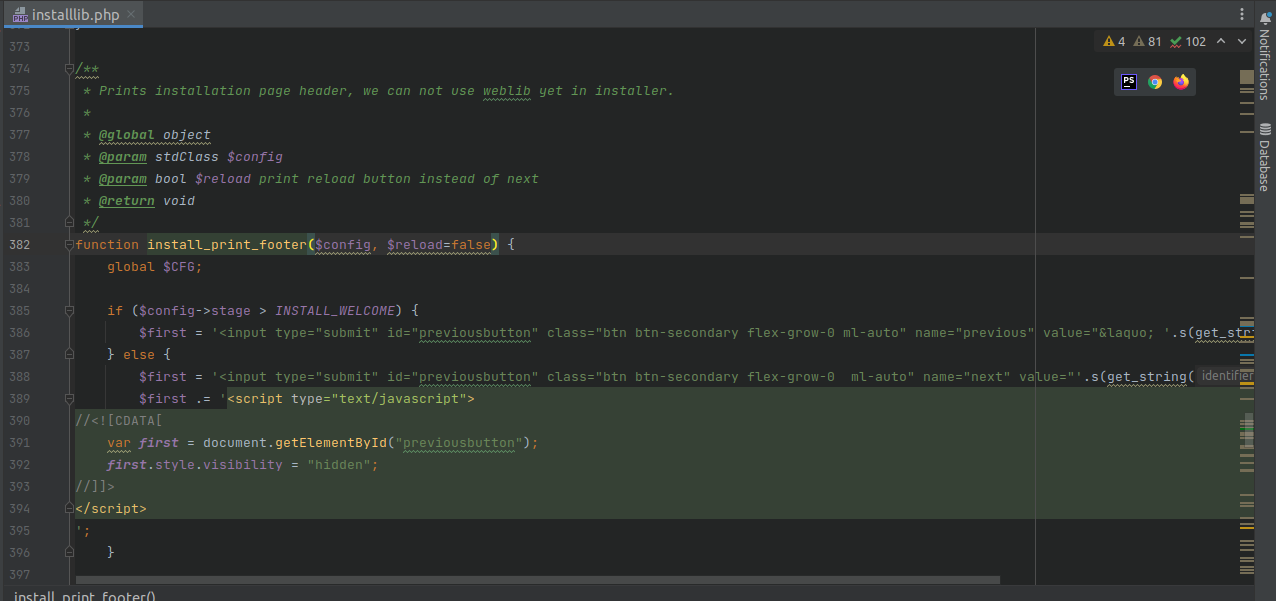Open the Database tool window
Viewport: 1276px width, 601px height.
[1264, 157]
